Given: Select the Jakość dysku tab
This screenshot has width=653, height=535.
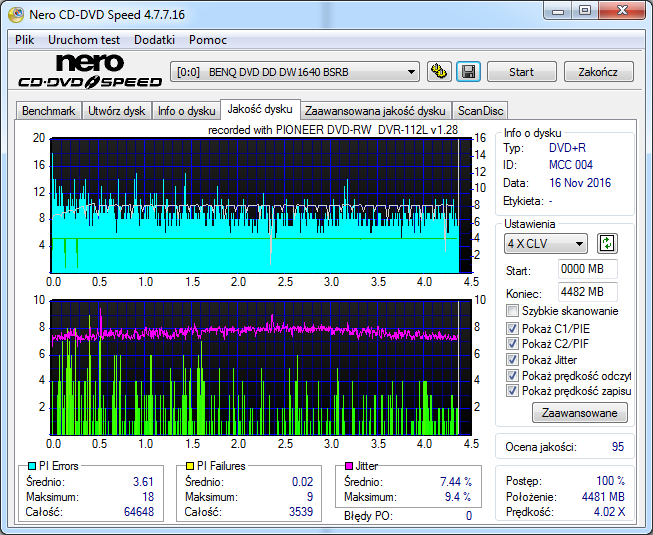Looking at the screenshot, I should [260, 109].
